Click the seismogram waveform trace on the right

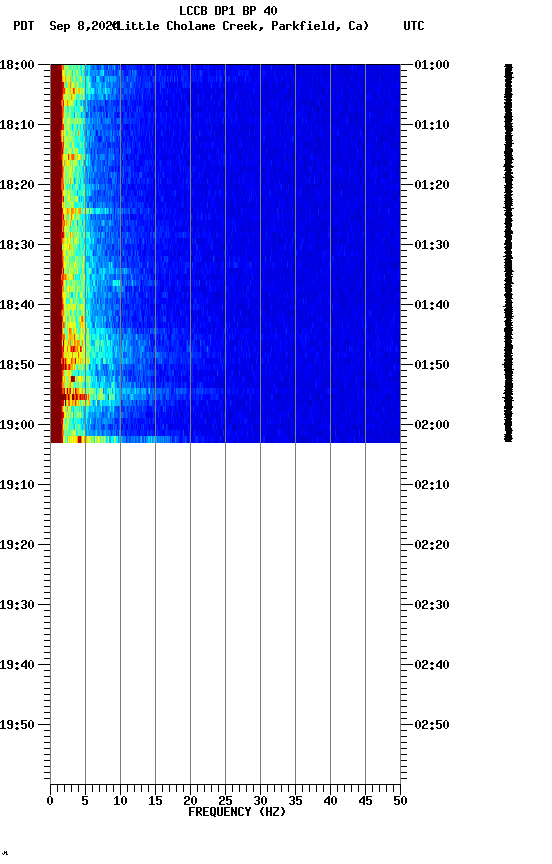[x=508, y=253]
